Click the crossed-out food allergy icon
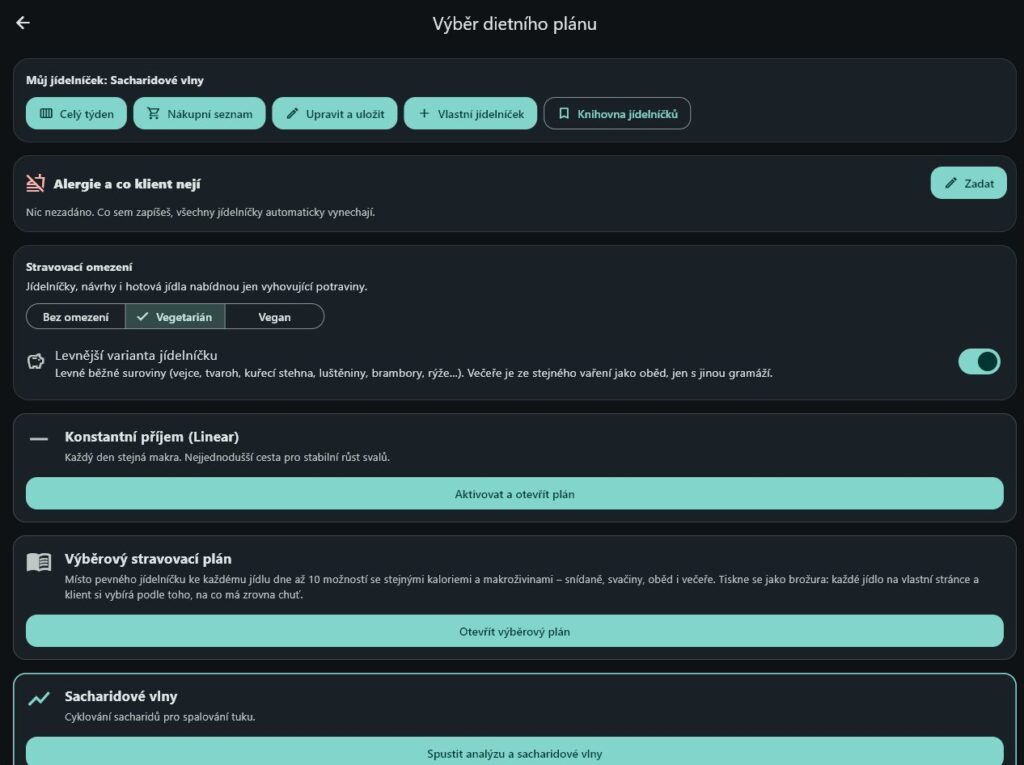 click(x=35, y=184)
